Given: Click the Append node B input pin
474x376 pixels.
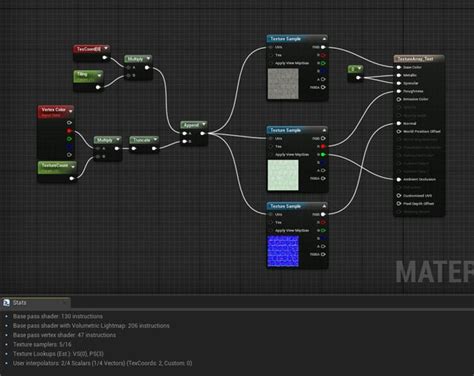Looking at the screenshot, I should click(185, 141).
